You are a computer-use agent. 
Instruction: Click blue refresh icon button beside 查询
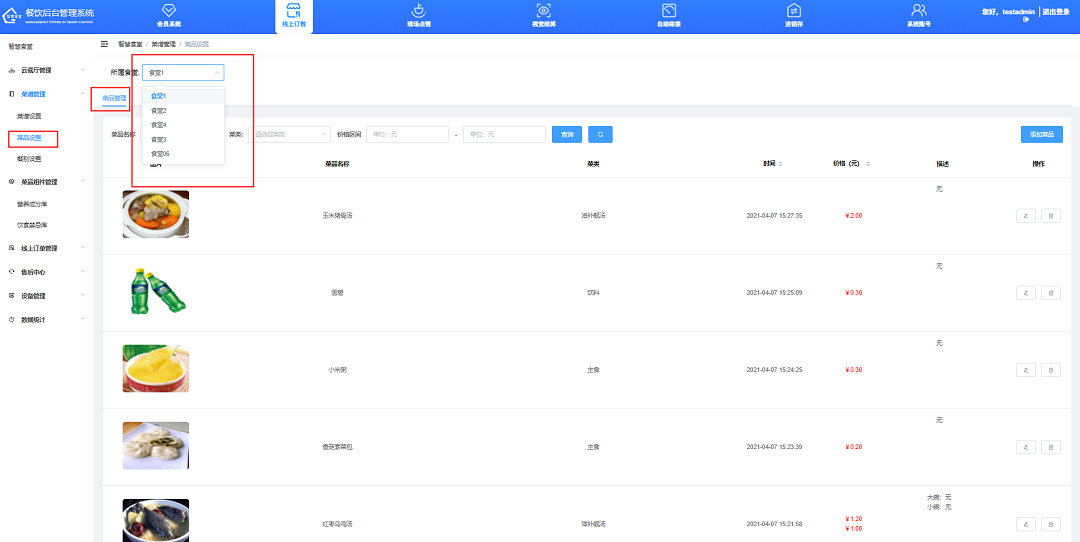[600, 134]
